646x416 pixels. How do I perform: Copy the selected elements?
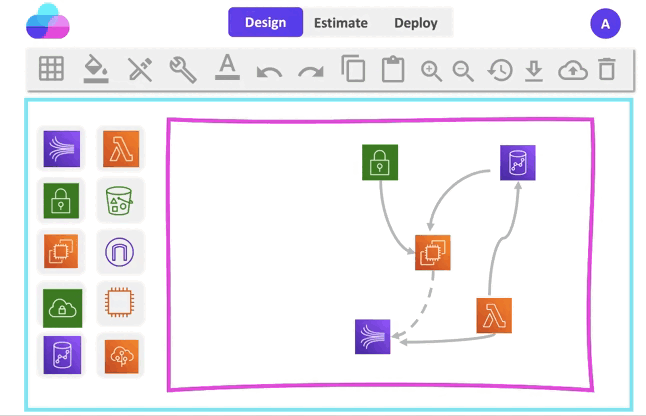[353, 68]
